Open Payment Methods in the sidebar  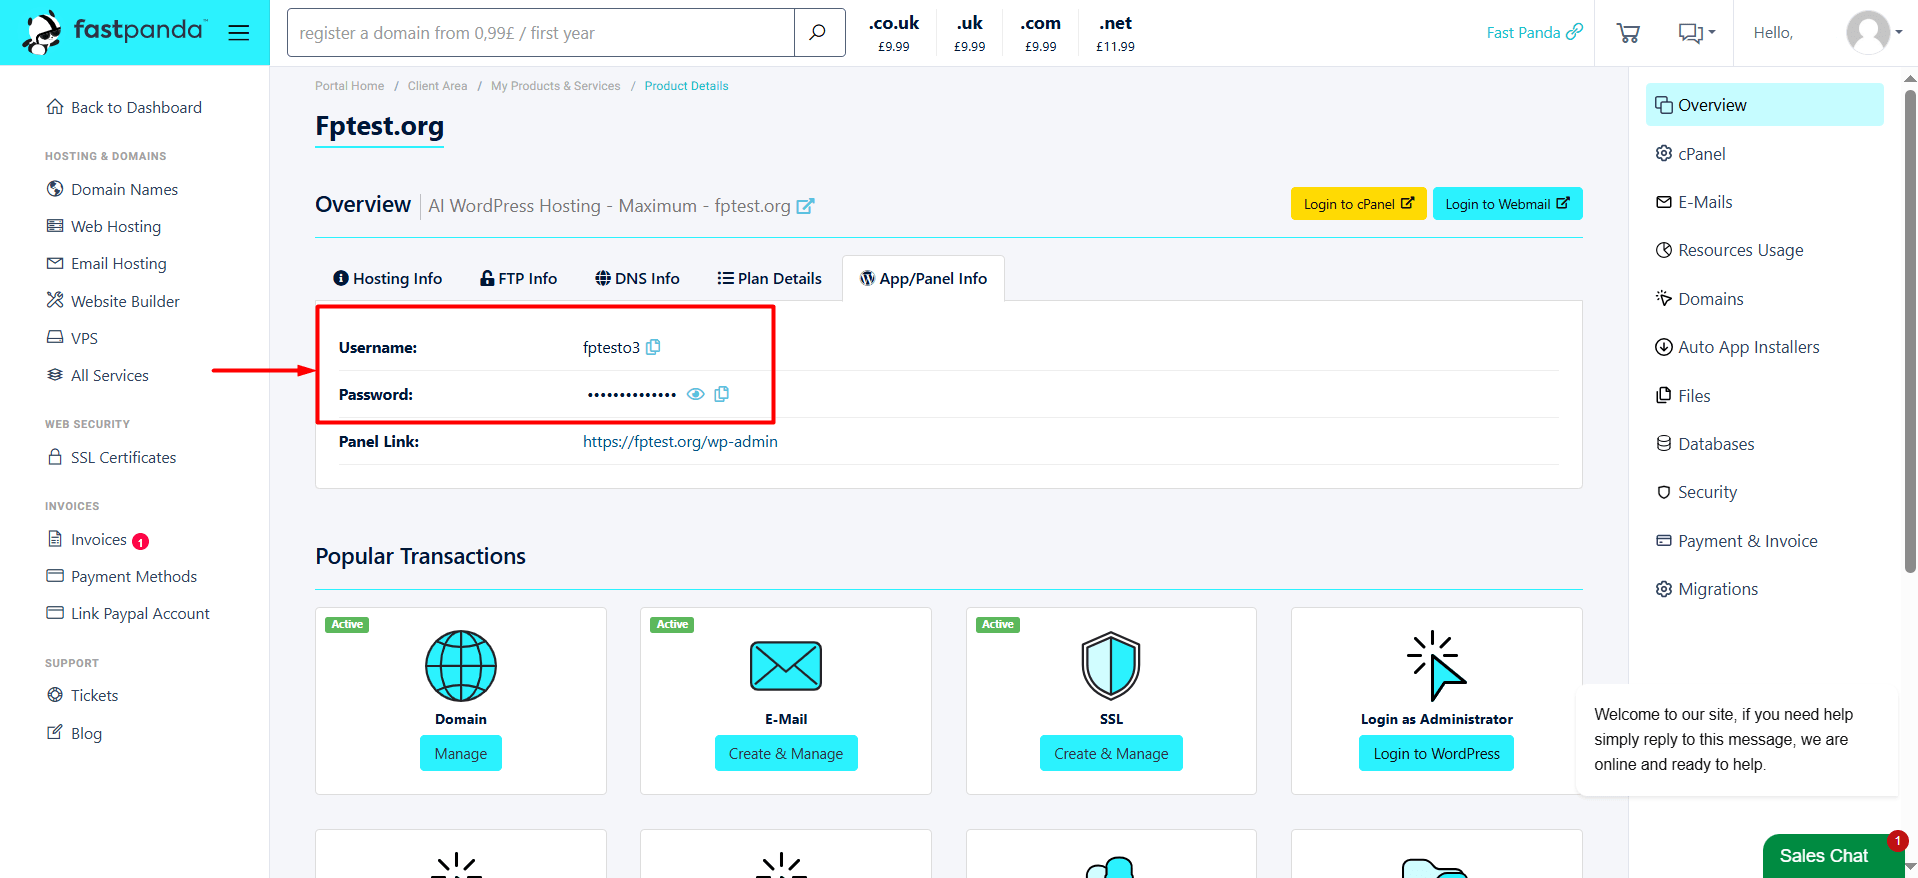pyautogui.click(x=122, y=576)
